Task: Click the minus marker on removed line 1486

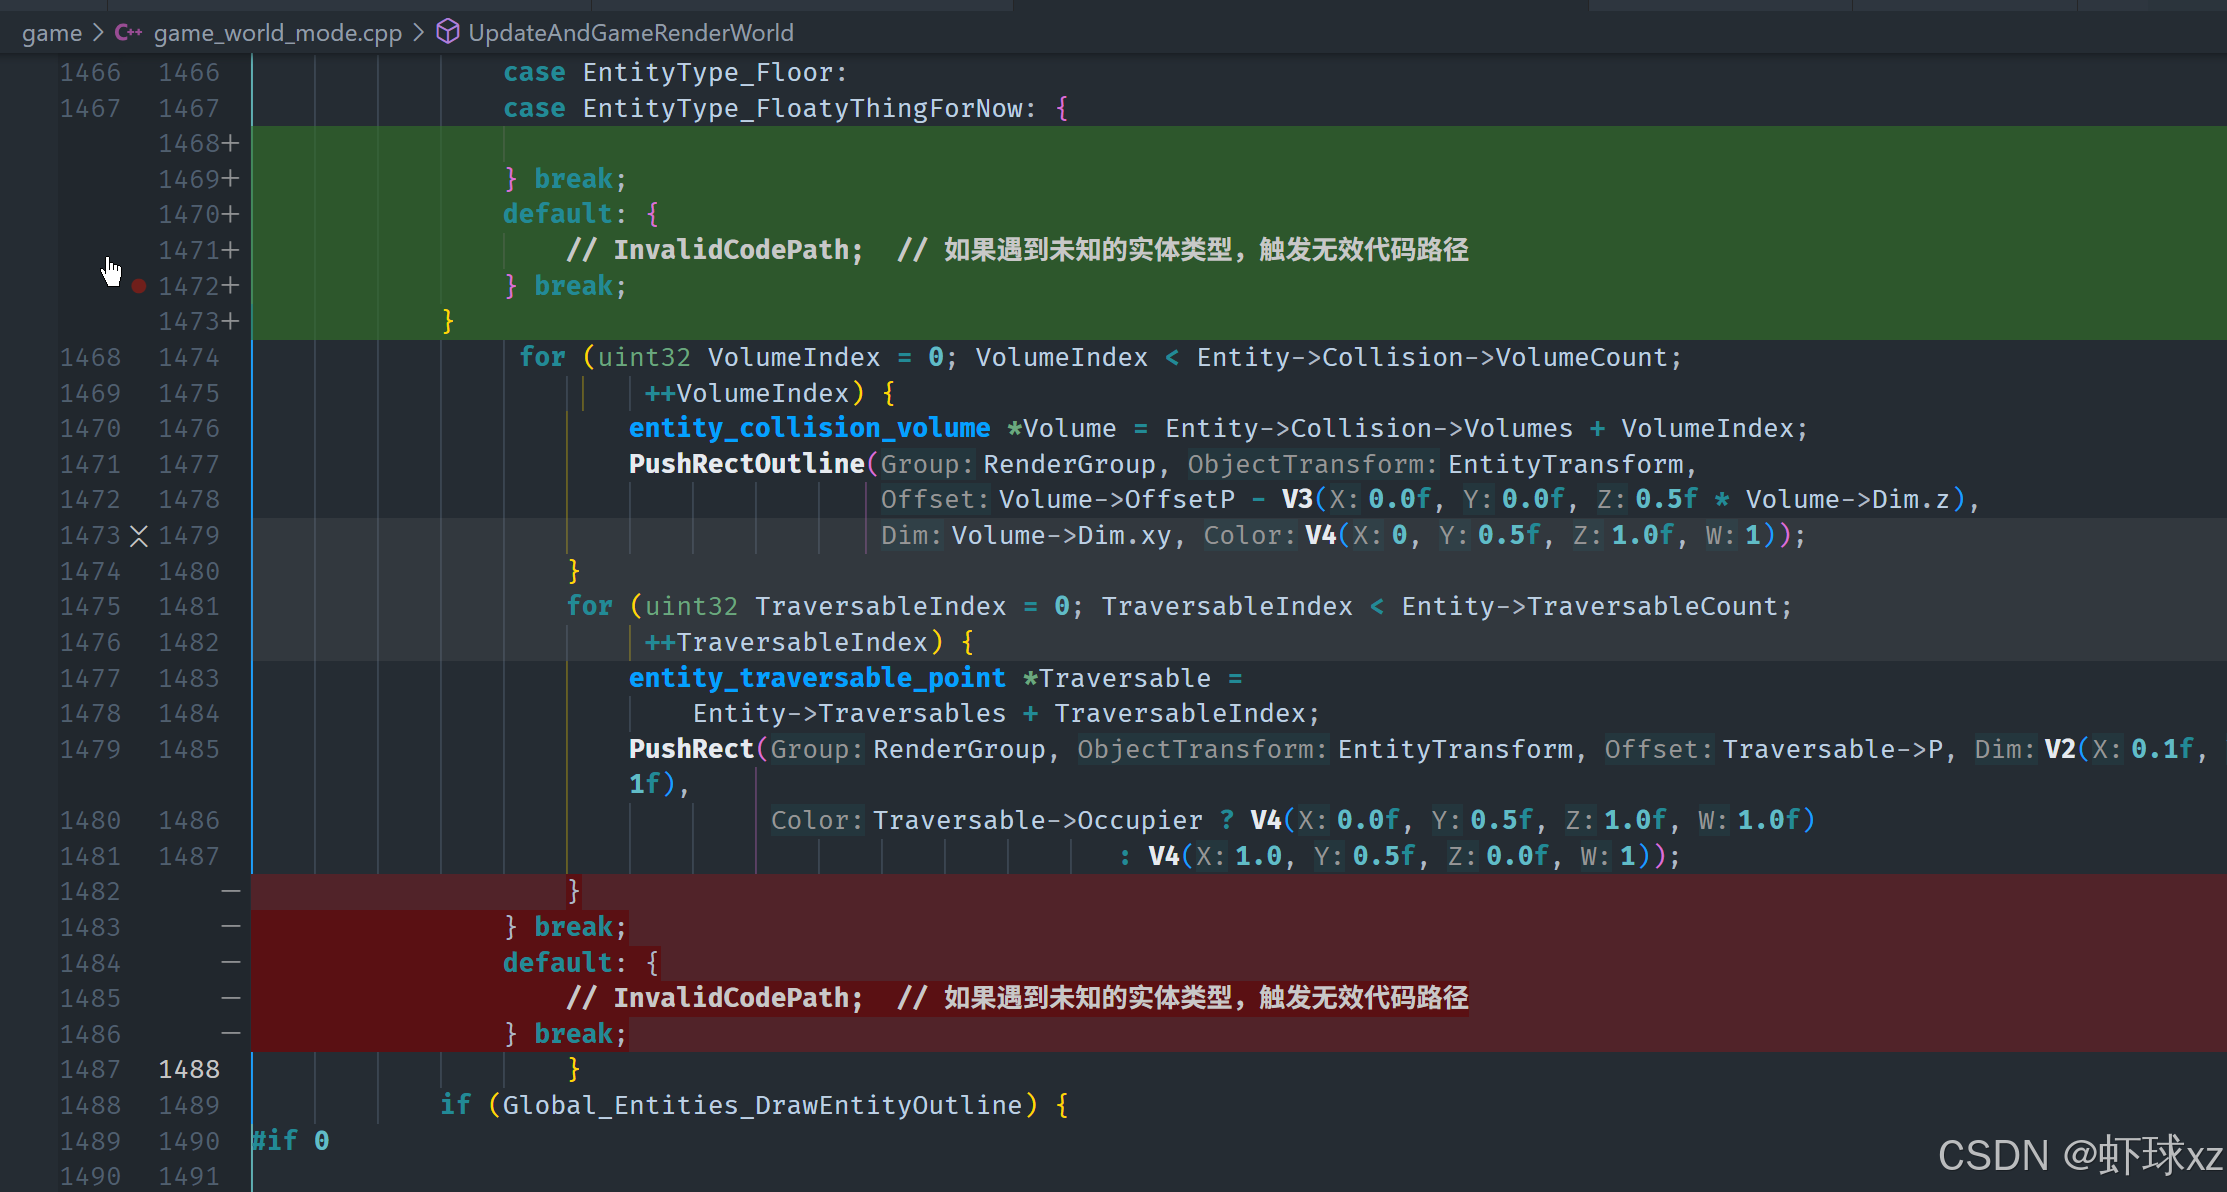Action: [231, 1034]
